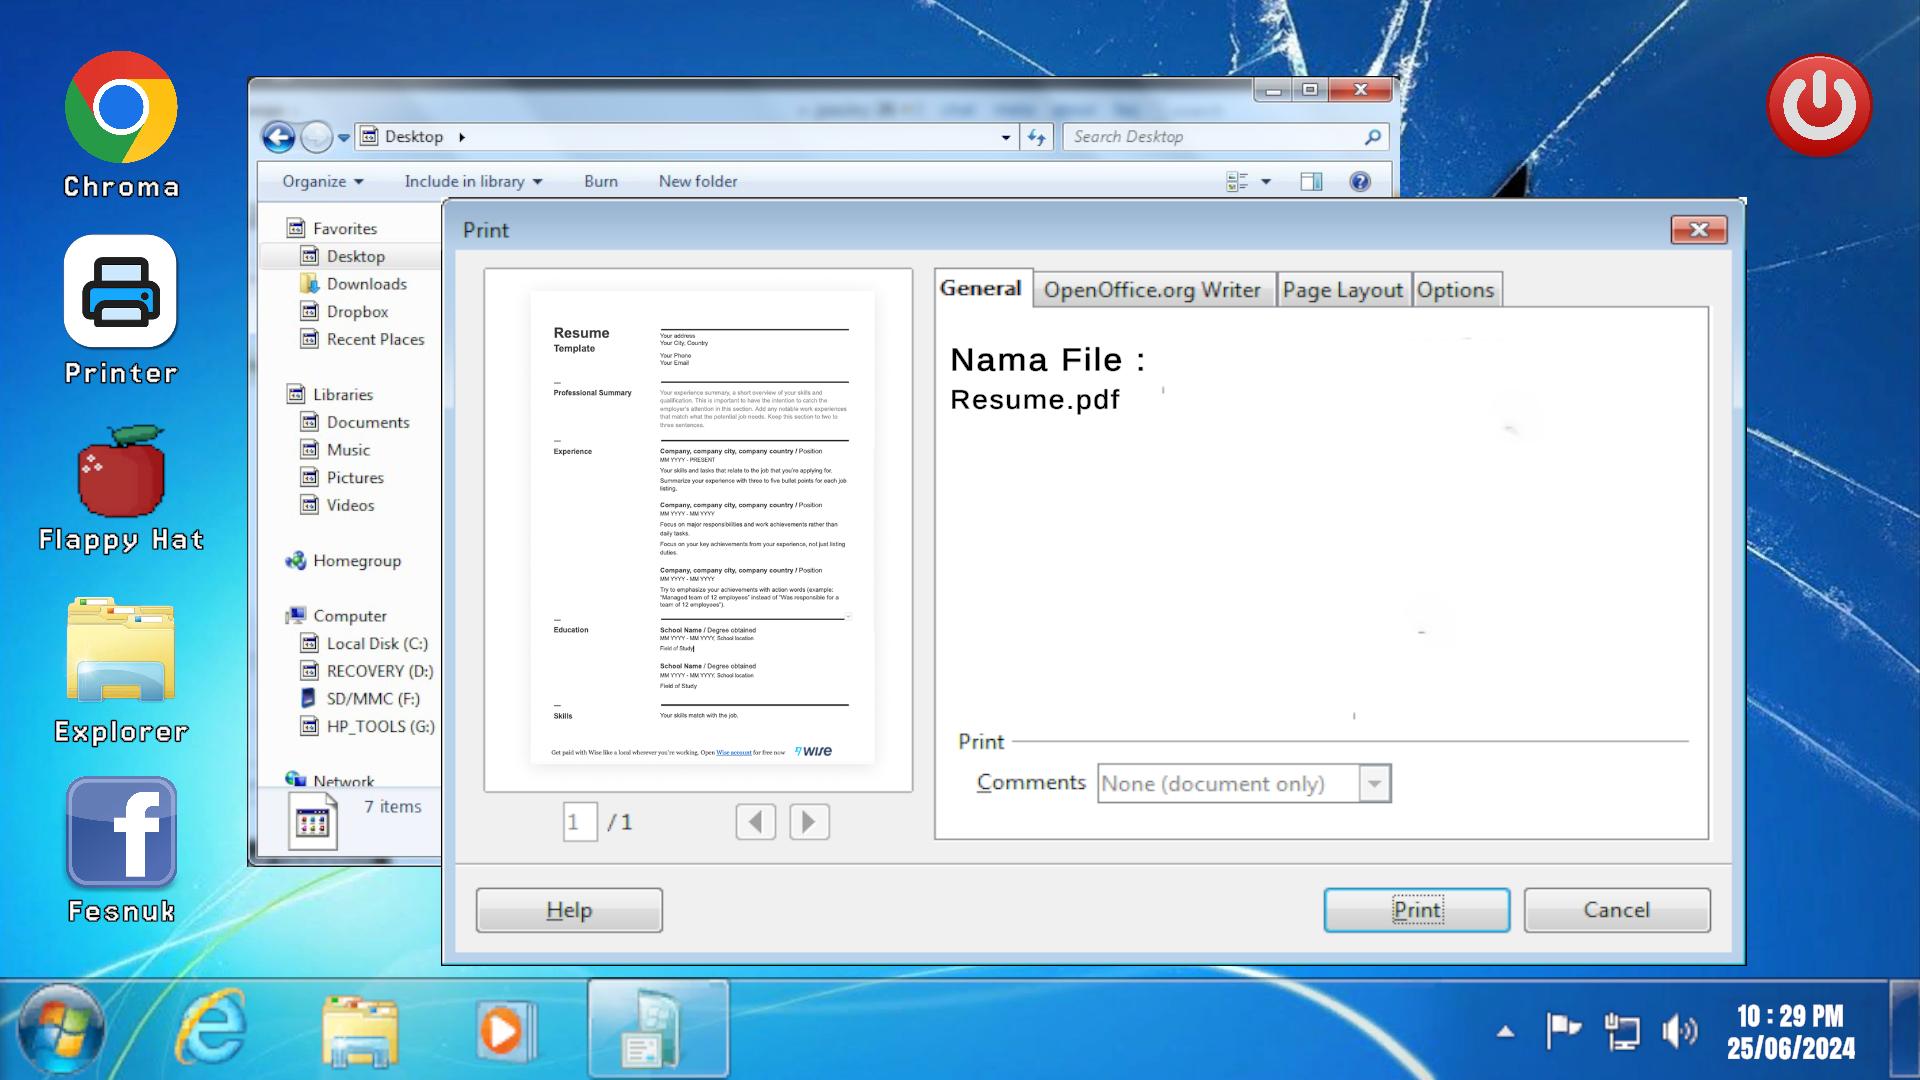
Task: Show hidden tray icons arrow
Action: coord(1505,1032)
